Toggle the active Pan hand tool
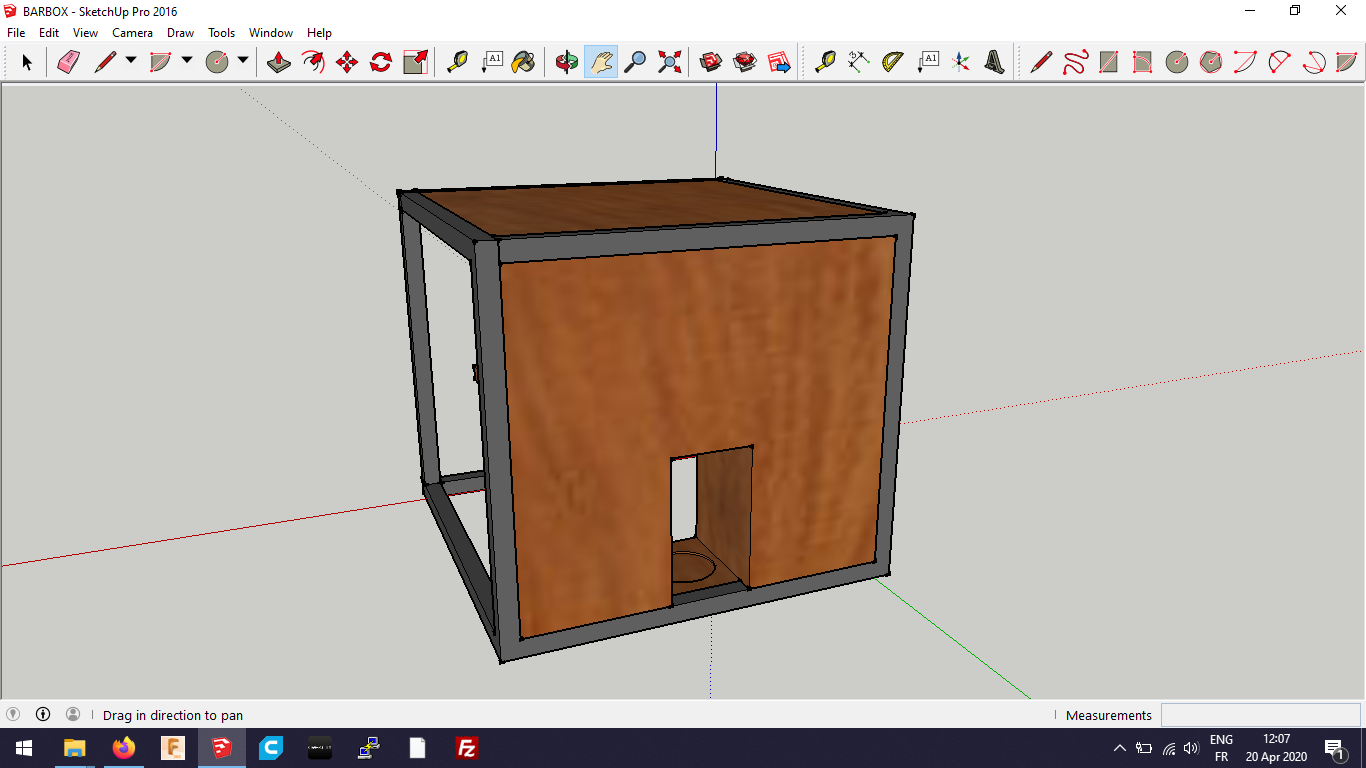 coord(601,62)
